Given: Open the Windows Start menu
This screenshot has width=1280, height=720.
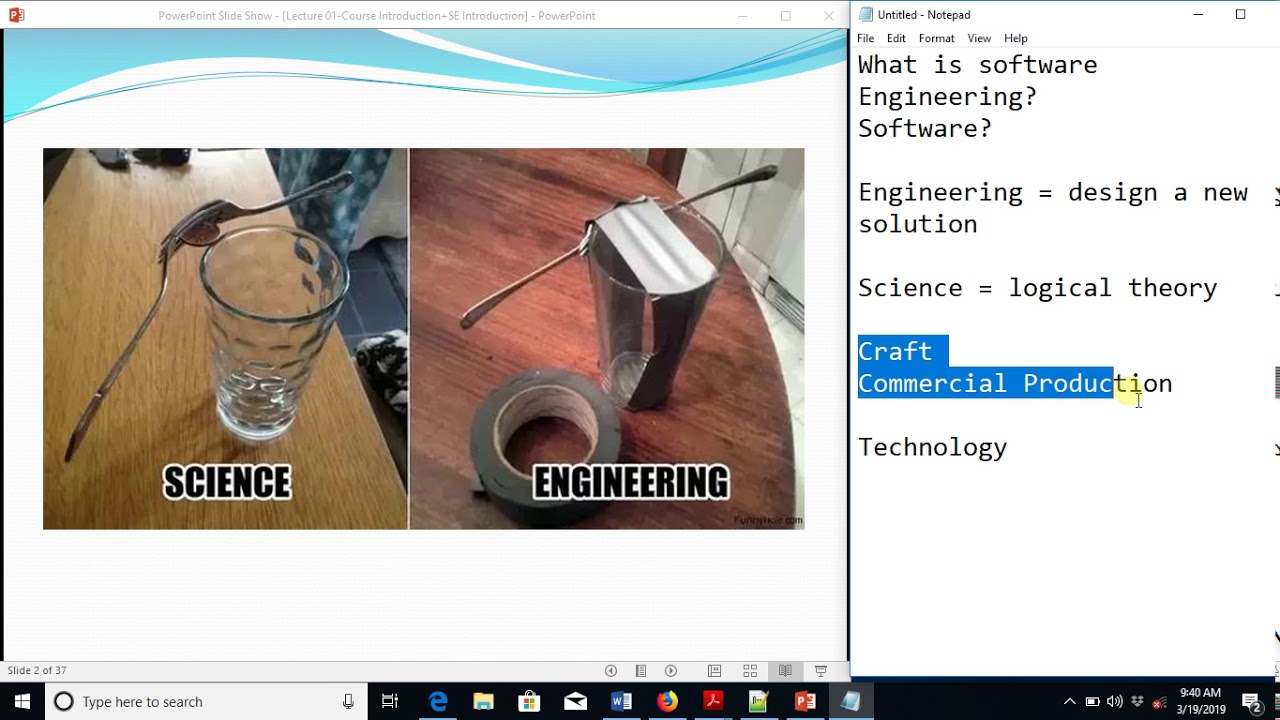Looking at the screenshot, I should [x=22, y=702].
